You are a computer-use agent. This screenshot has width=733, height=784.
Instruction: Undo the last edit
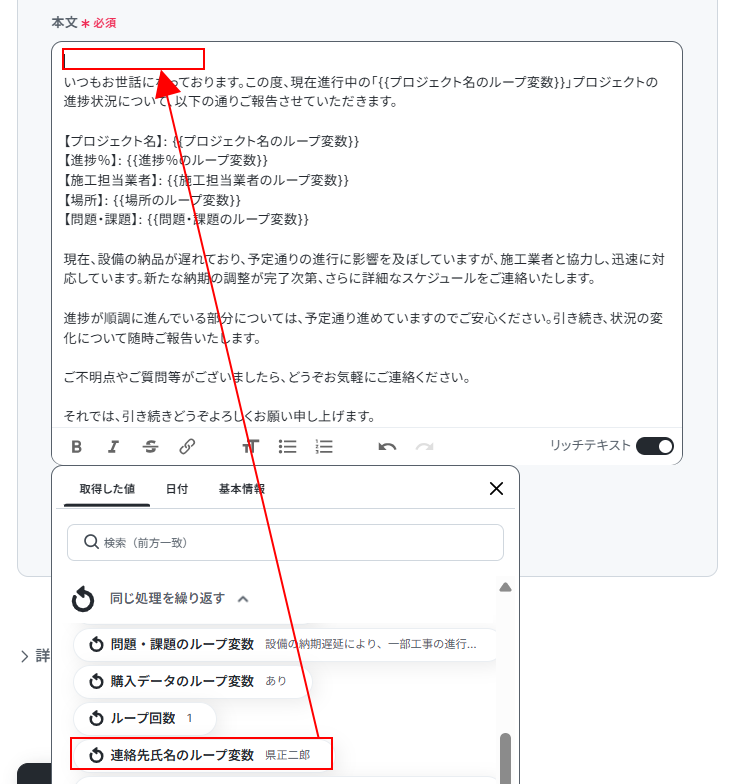tap(388, 446)
